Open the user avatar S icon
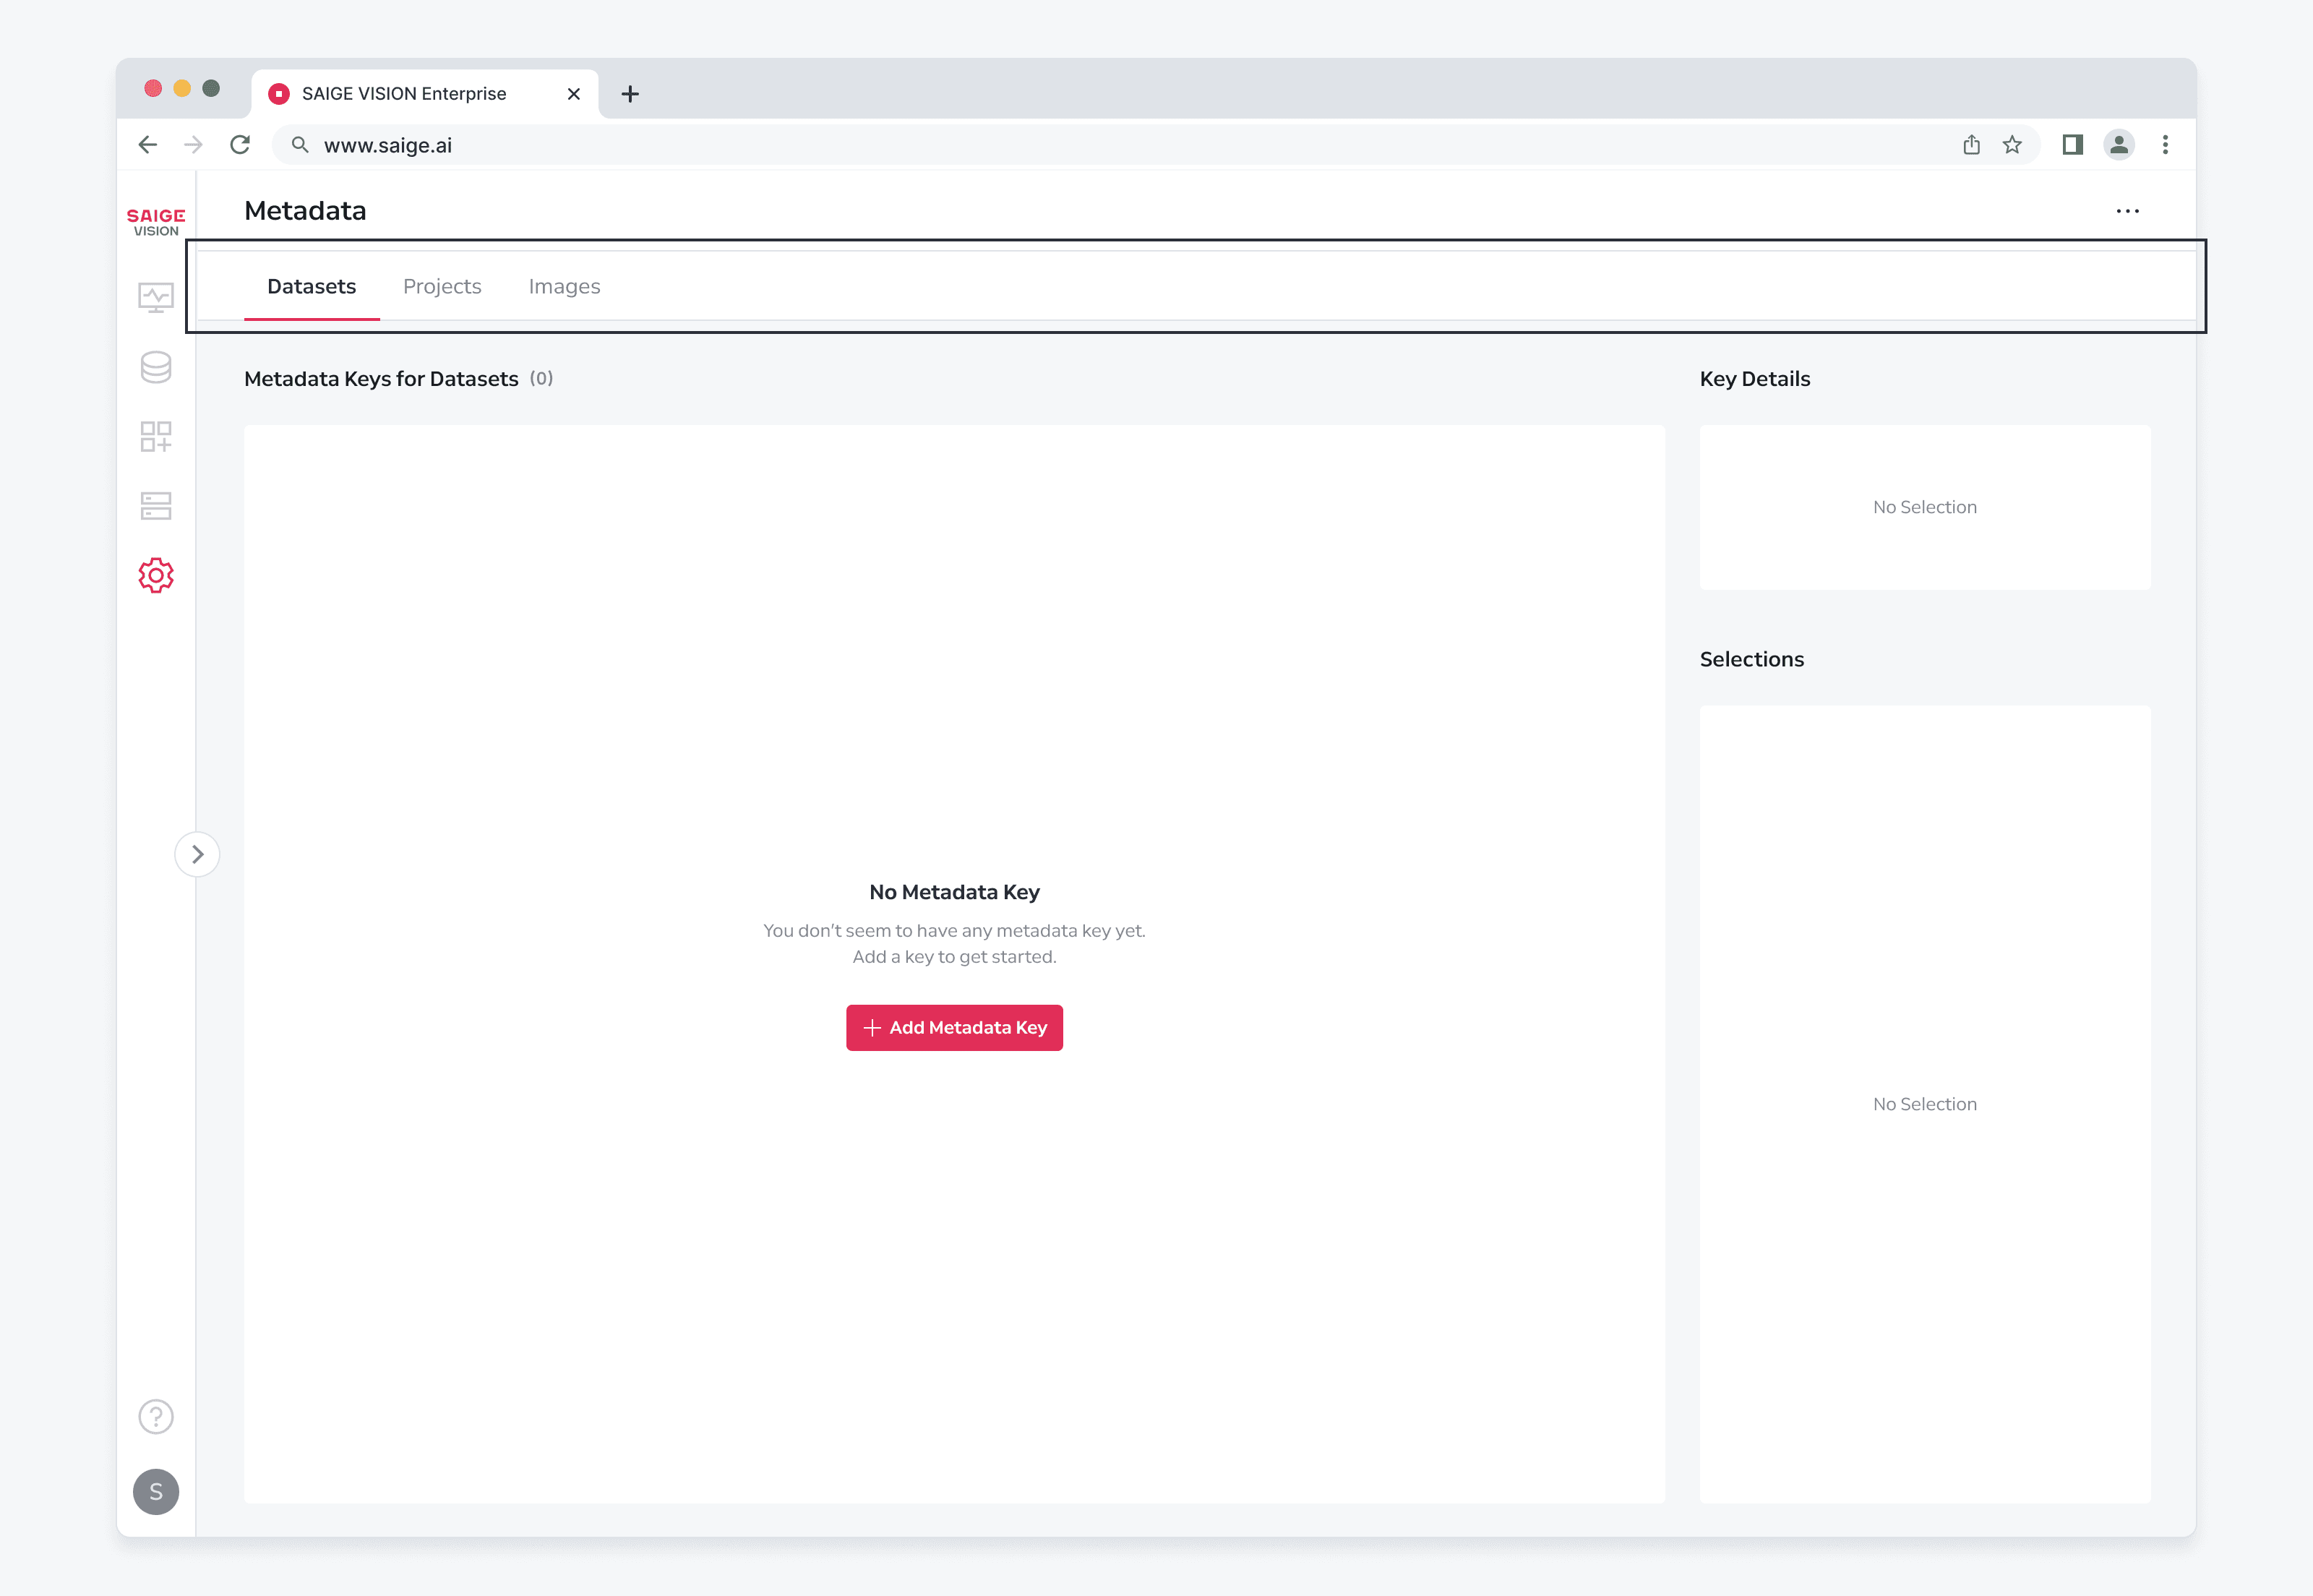The width and height of the screenshot is (2313, 1596). (x=156, y=1492)
